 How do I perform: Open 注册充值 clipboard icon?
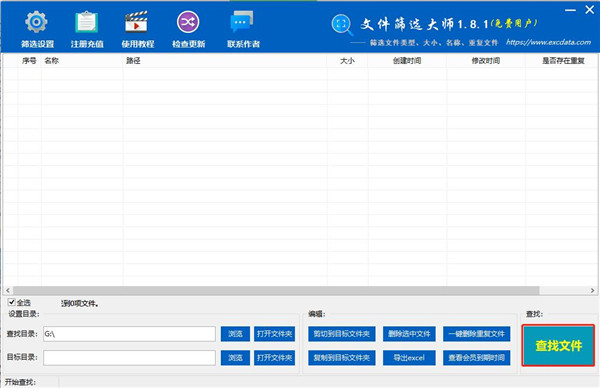[86, 22]
